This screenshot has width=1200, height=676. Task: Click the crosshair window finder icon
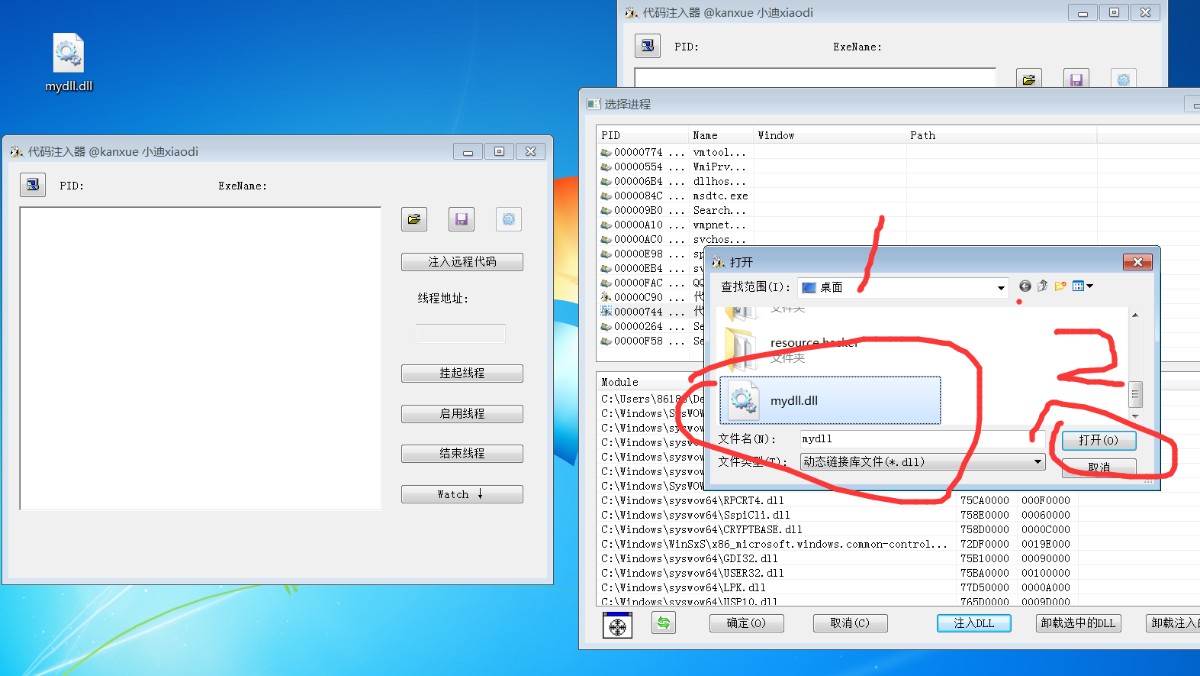618,625
